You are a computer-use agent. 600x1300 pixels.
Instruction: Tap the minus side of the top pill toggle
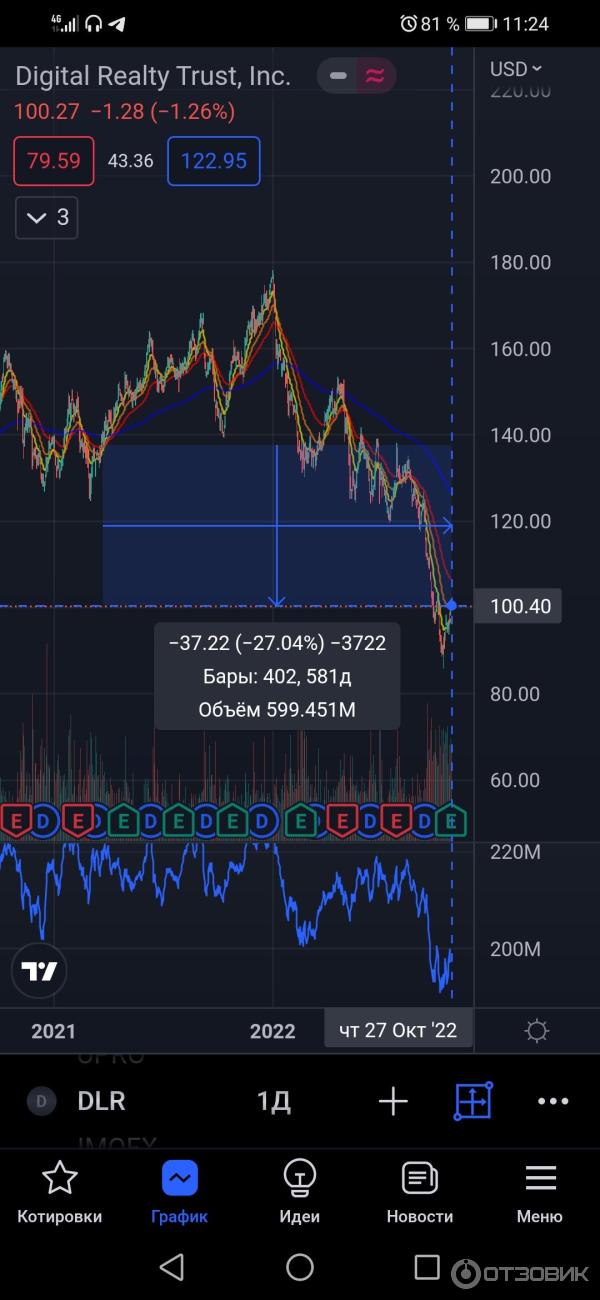pyautogui.click(x=338, y=75)
